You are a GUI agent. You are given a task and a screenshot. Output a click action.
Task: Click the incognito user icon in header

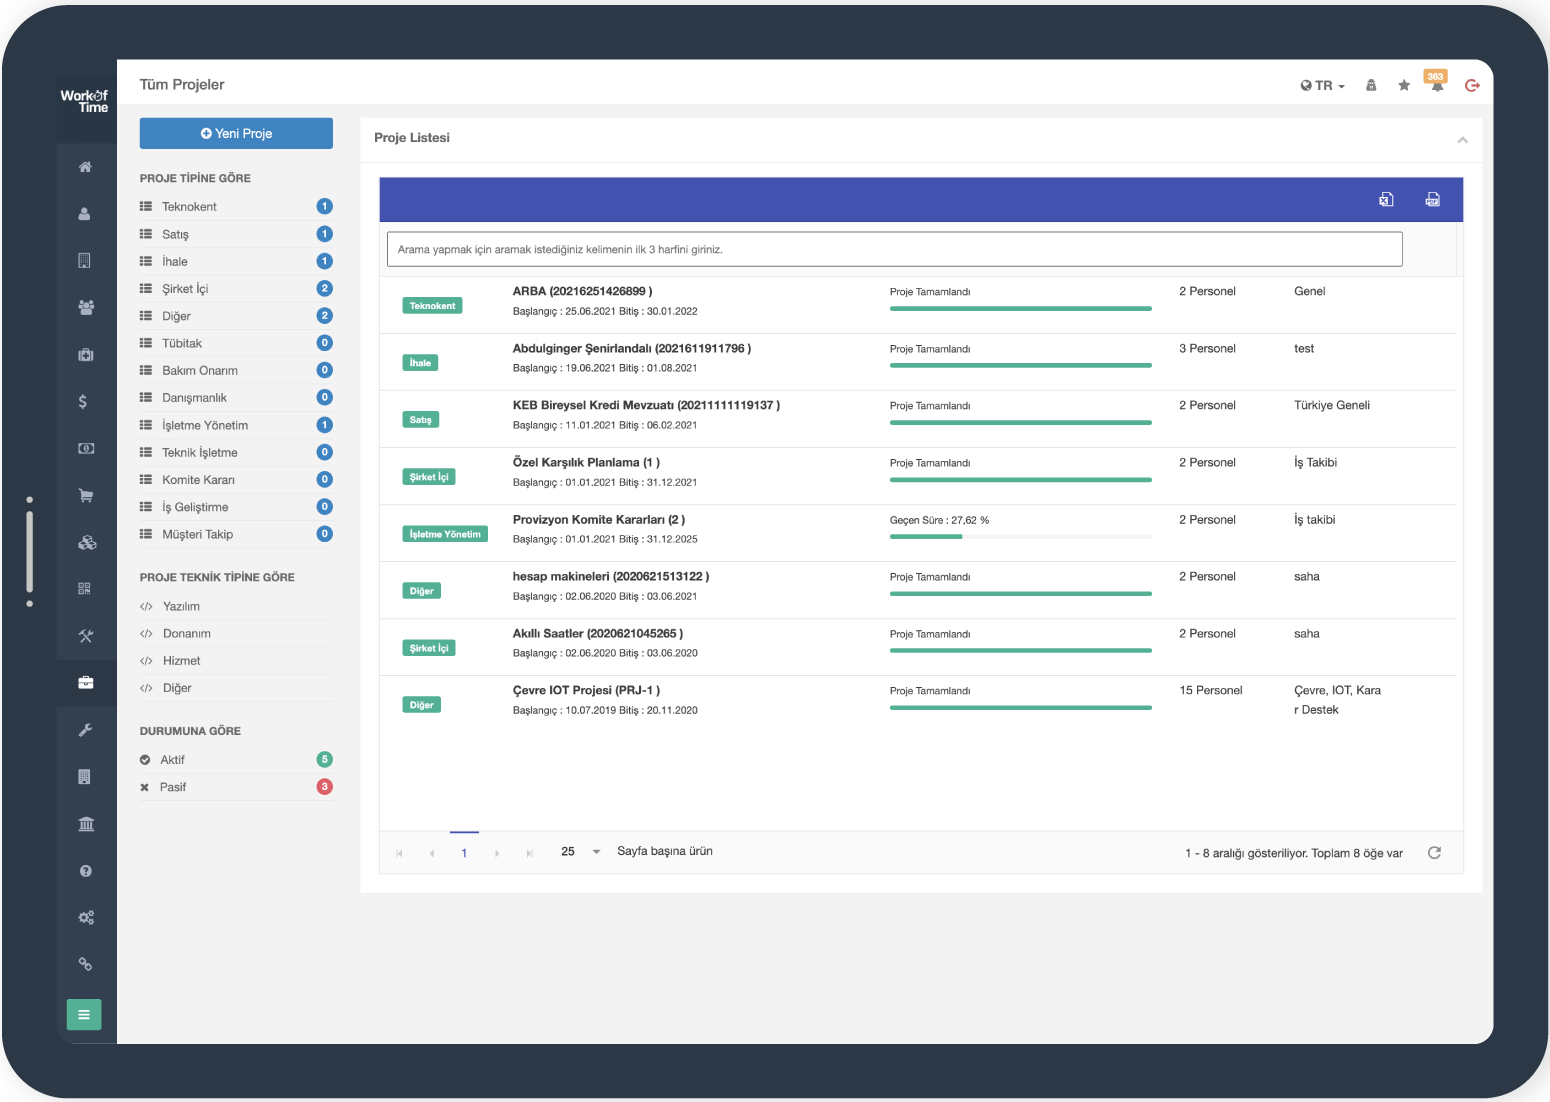(1371, 85)
